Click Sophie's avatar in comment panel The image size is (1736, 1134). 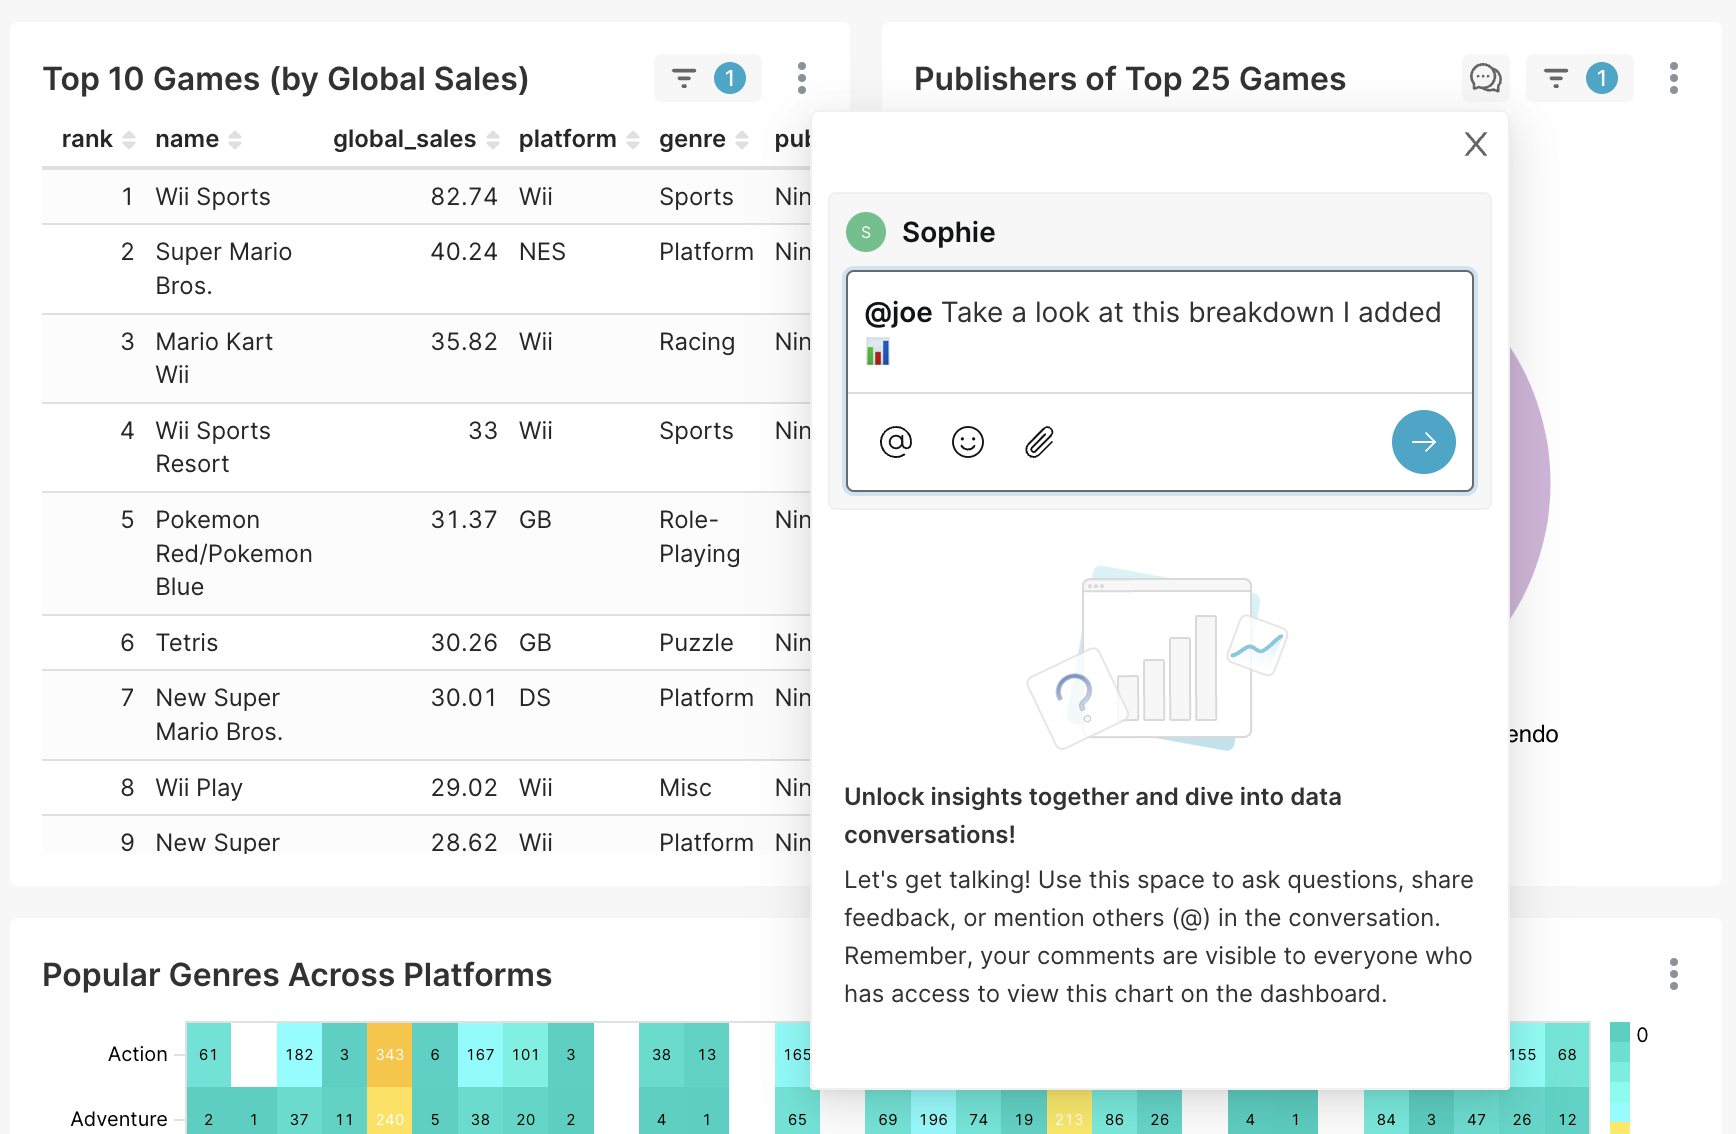point(866,232)
